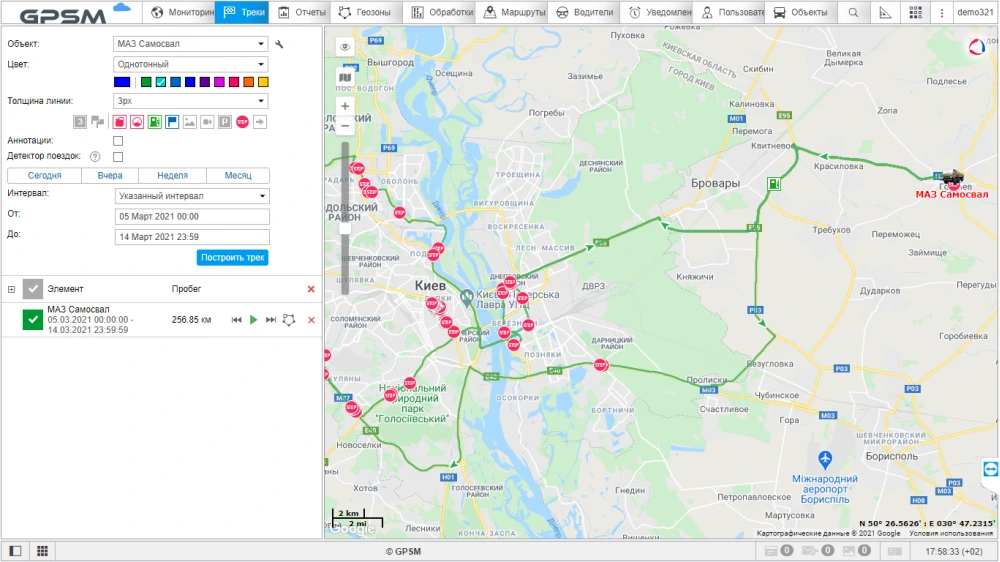Image resolution: width=1000 pixels, height=562 pixels.
Task: Zoom in with the map plus button
Action: click(345, 106)
